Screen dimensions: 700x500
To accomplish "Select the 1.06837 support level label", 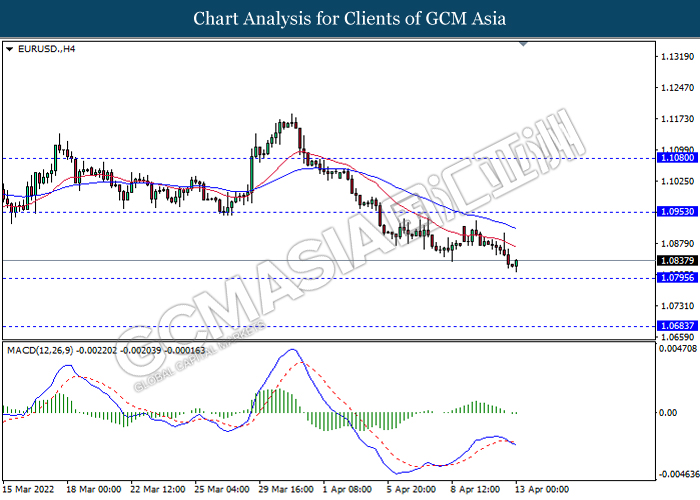I will [677, 326].
